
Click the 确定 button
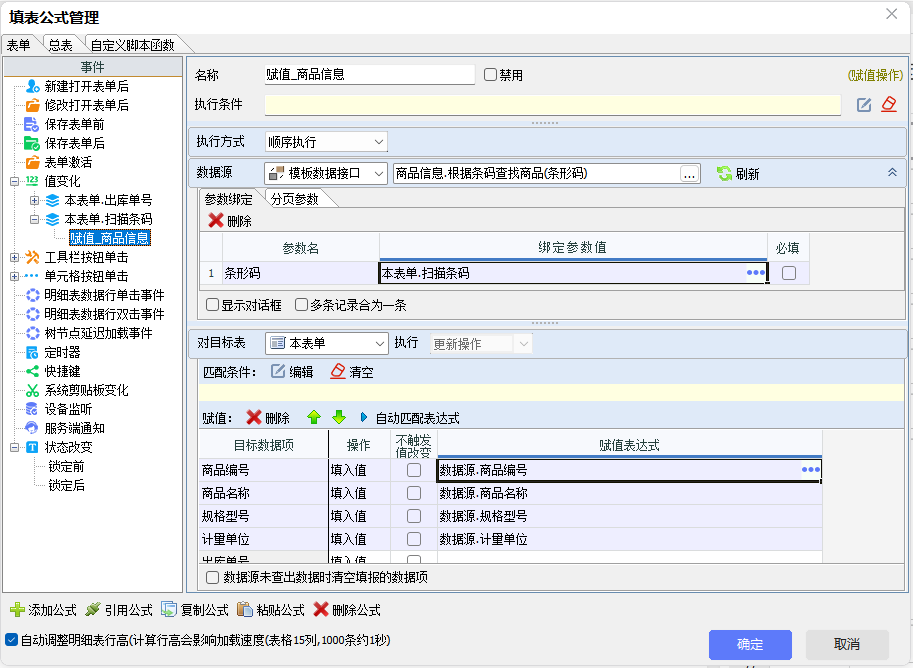point(750,644)
